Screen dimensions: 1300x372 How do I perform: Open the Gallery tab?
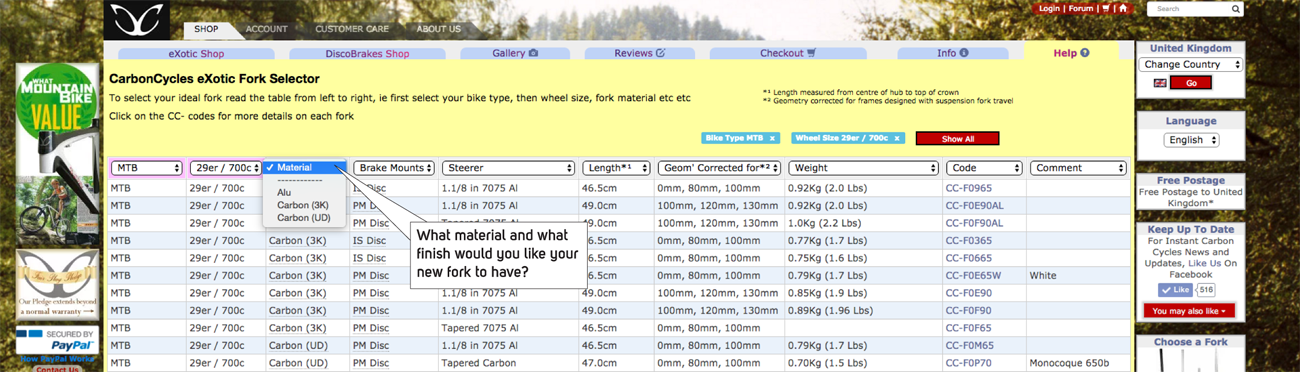[514, 53]
